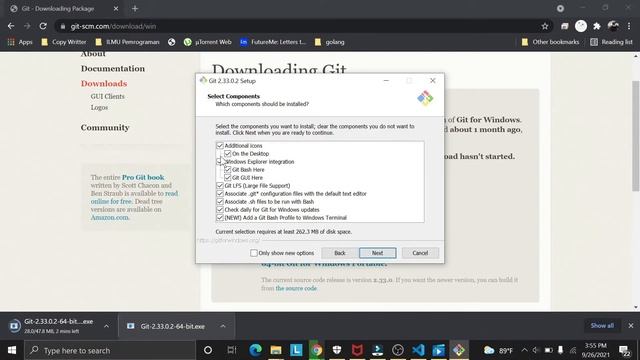Viewport: 640px width, 360px height.
Task: Open Chrome three-dot menu
Action: click(x=629, y=26)
